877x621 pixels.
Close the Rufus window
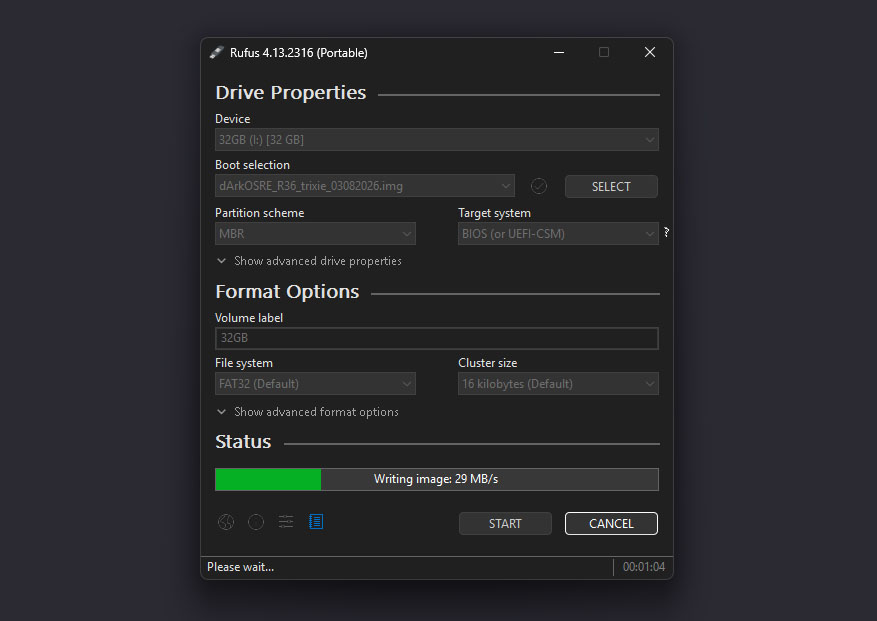pyautogui.click(x=650, y=53)
